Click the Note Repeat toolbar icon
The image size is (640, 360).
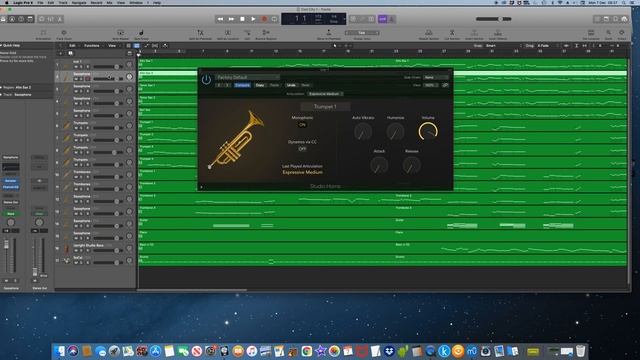pyautogui.click(x=120, y=34)
